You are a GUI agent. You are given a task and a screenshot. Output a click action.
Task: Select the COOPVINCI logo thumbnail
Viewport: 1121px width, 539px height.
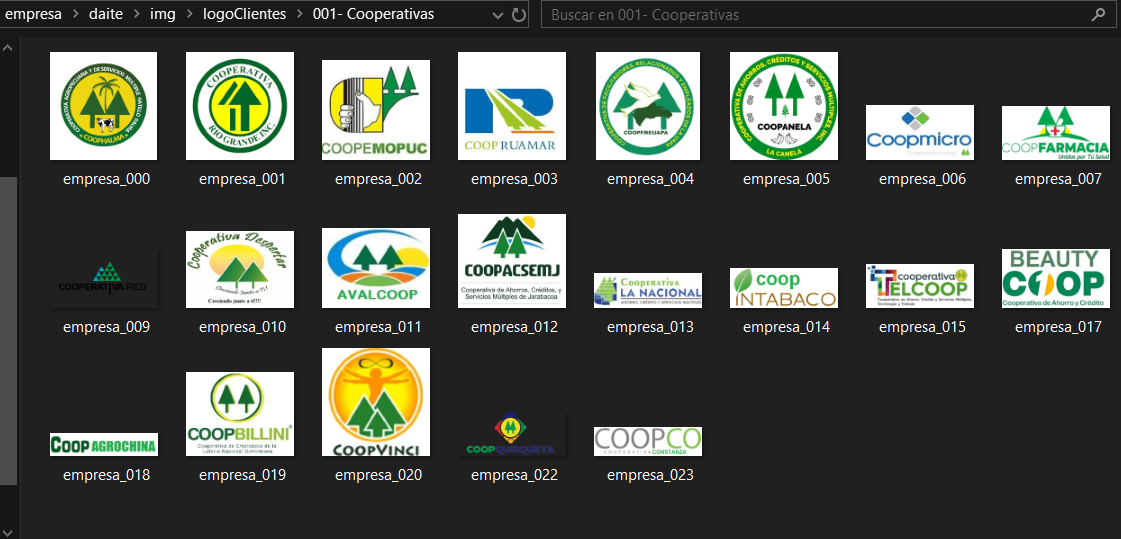[375, 402]
